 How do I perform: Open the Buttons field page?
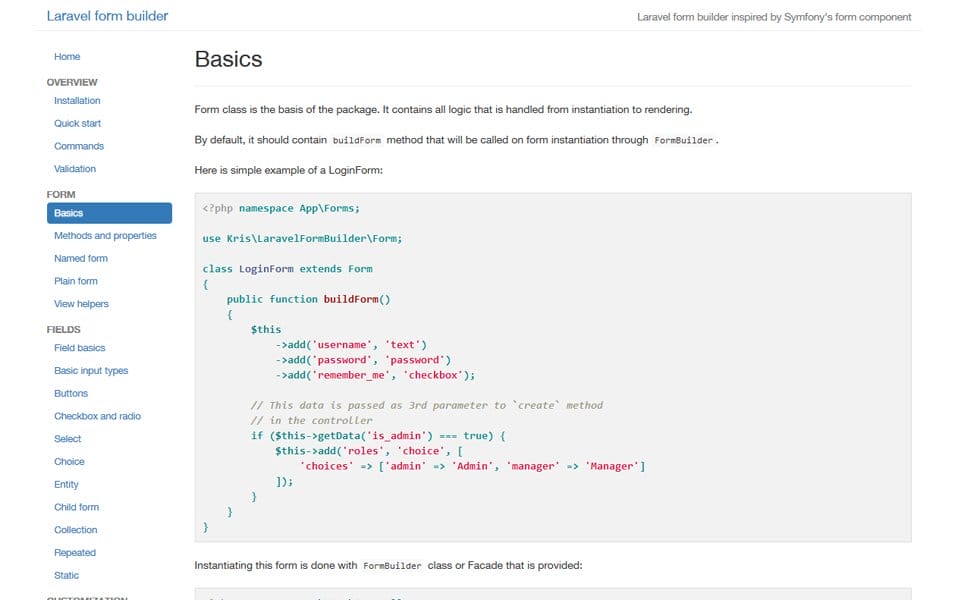(x=71, y=393)
